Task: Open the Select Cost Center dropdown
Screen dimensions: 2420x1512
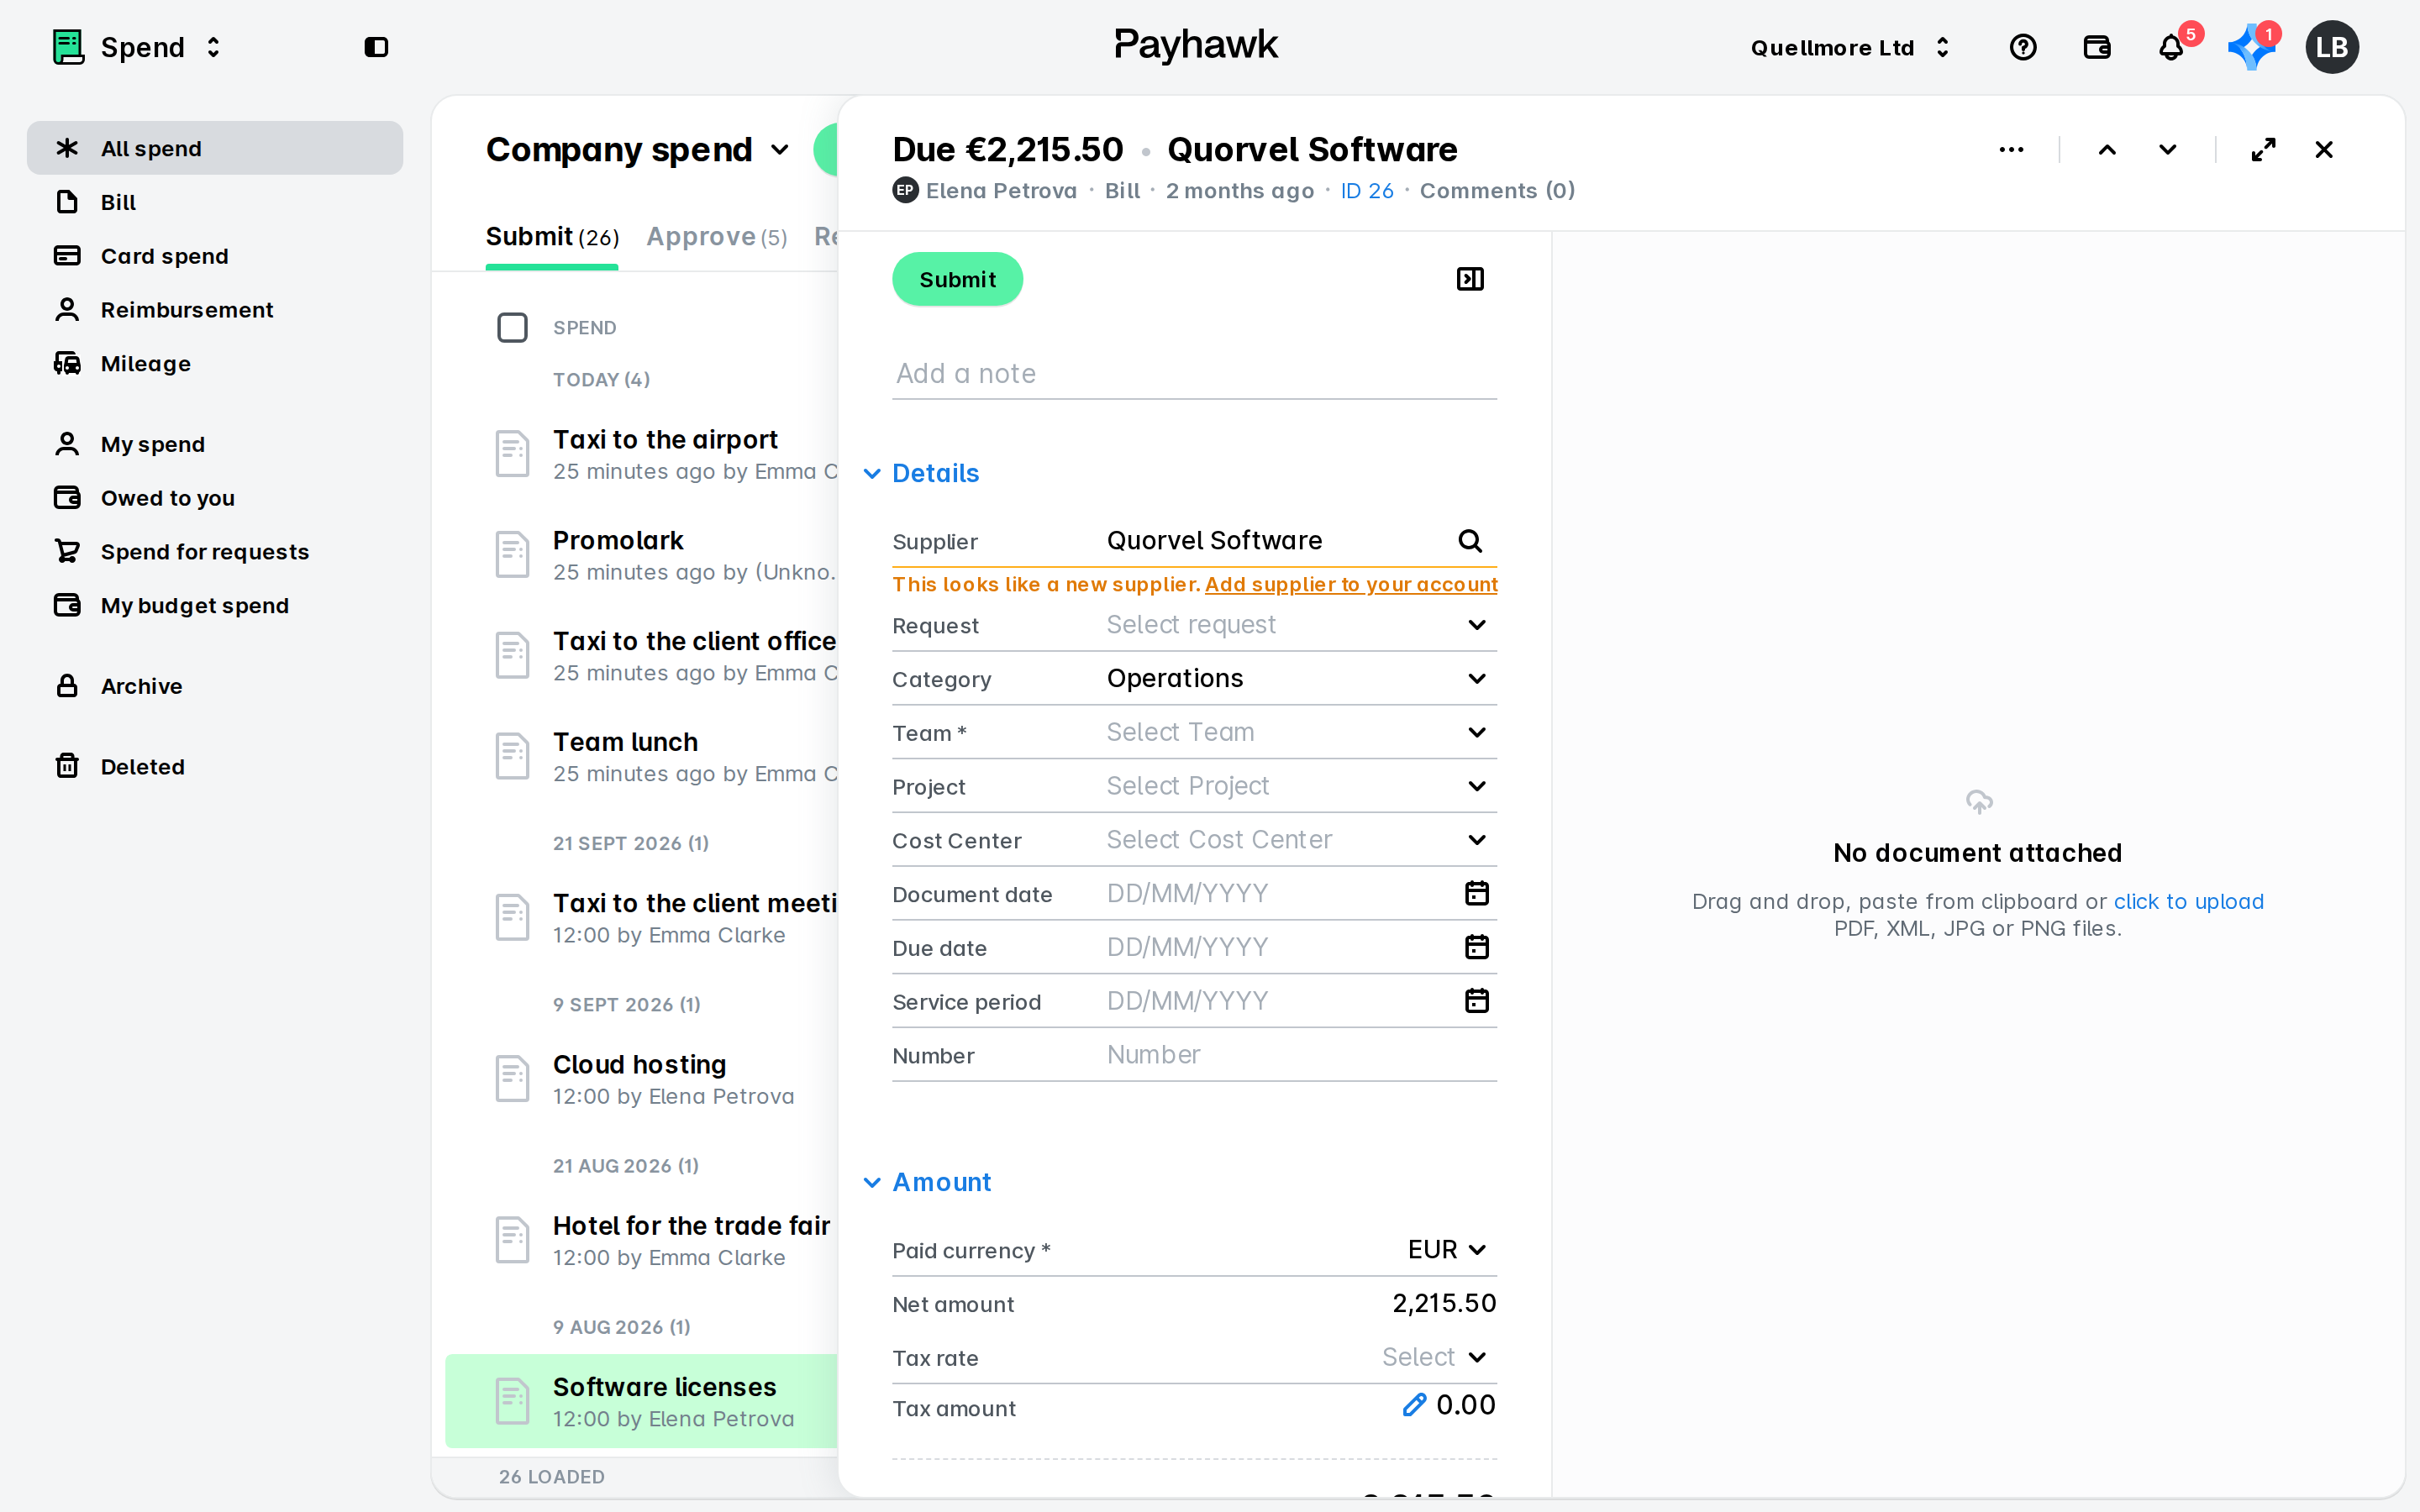Action: (x=1300, y=840)
